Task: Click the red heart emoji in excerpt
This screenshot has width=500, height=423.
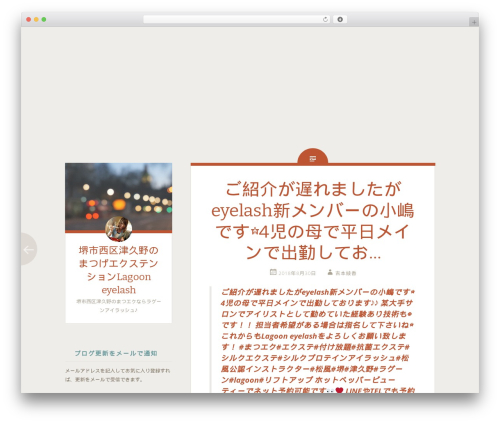Action: 339,390
